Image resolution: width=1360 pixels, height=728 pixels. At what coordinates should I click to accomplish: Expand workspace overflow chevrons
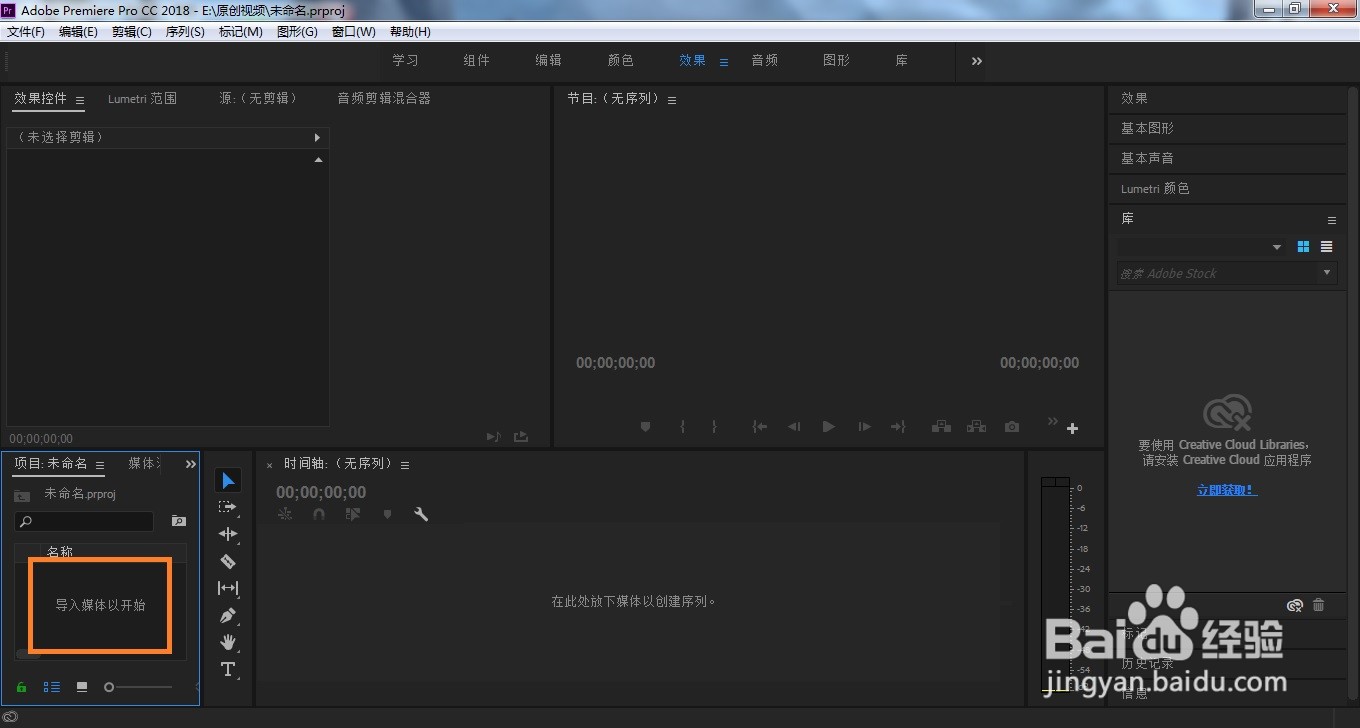coord(977,61)
